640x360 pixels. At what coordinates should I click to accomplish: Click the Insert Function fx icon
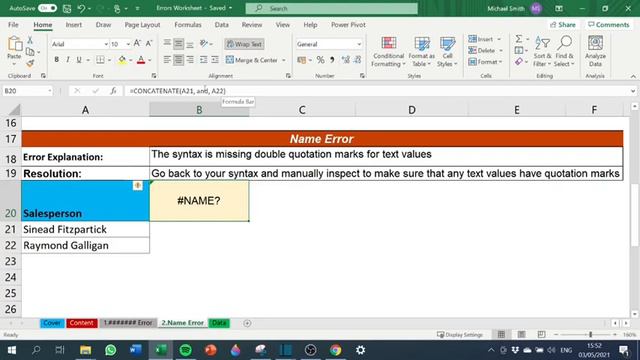113,91
